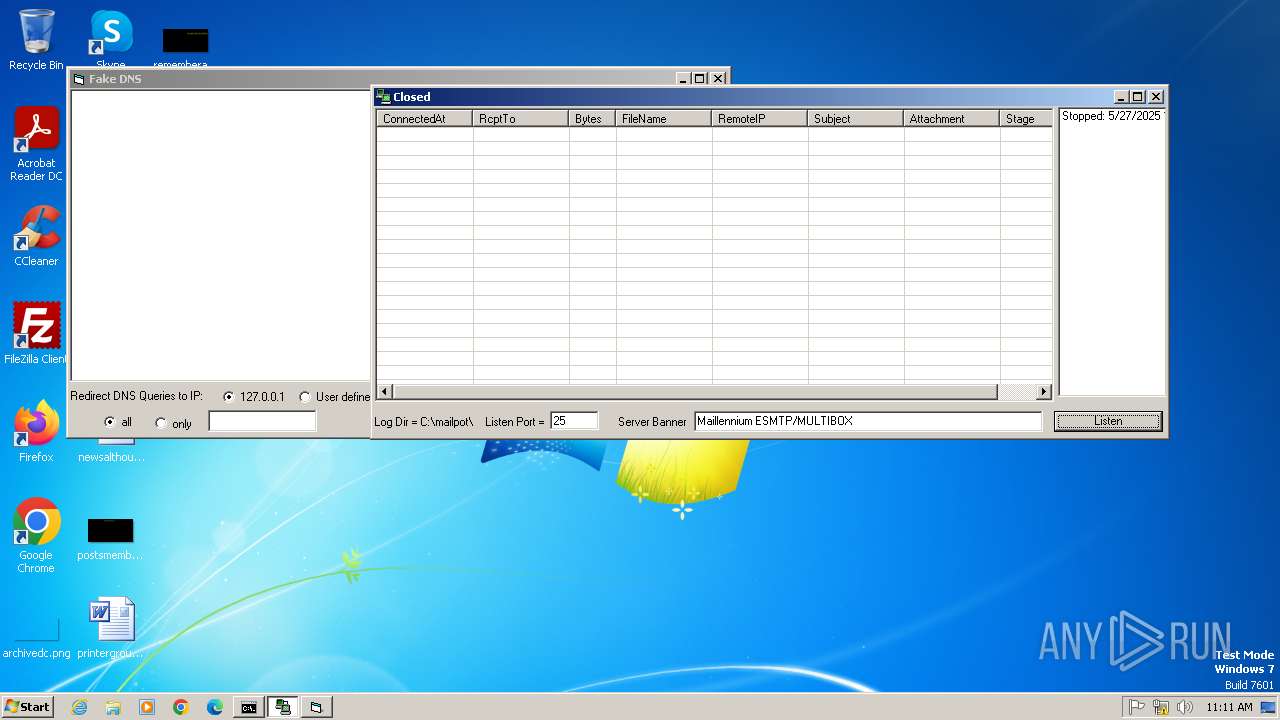Sort by the ConnectedAt column header

(x=425, y=118)
